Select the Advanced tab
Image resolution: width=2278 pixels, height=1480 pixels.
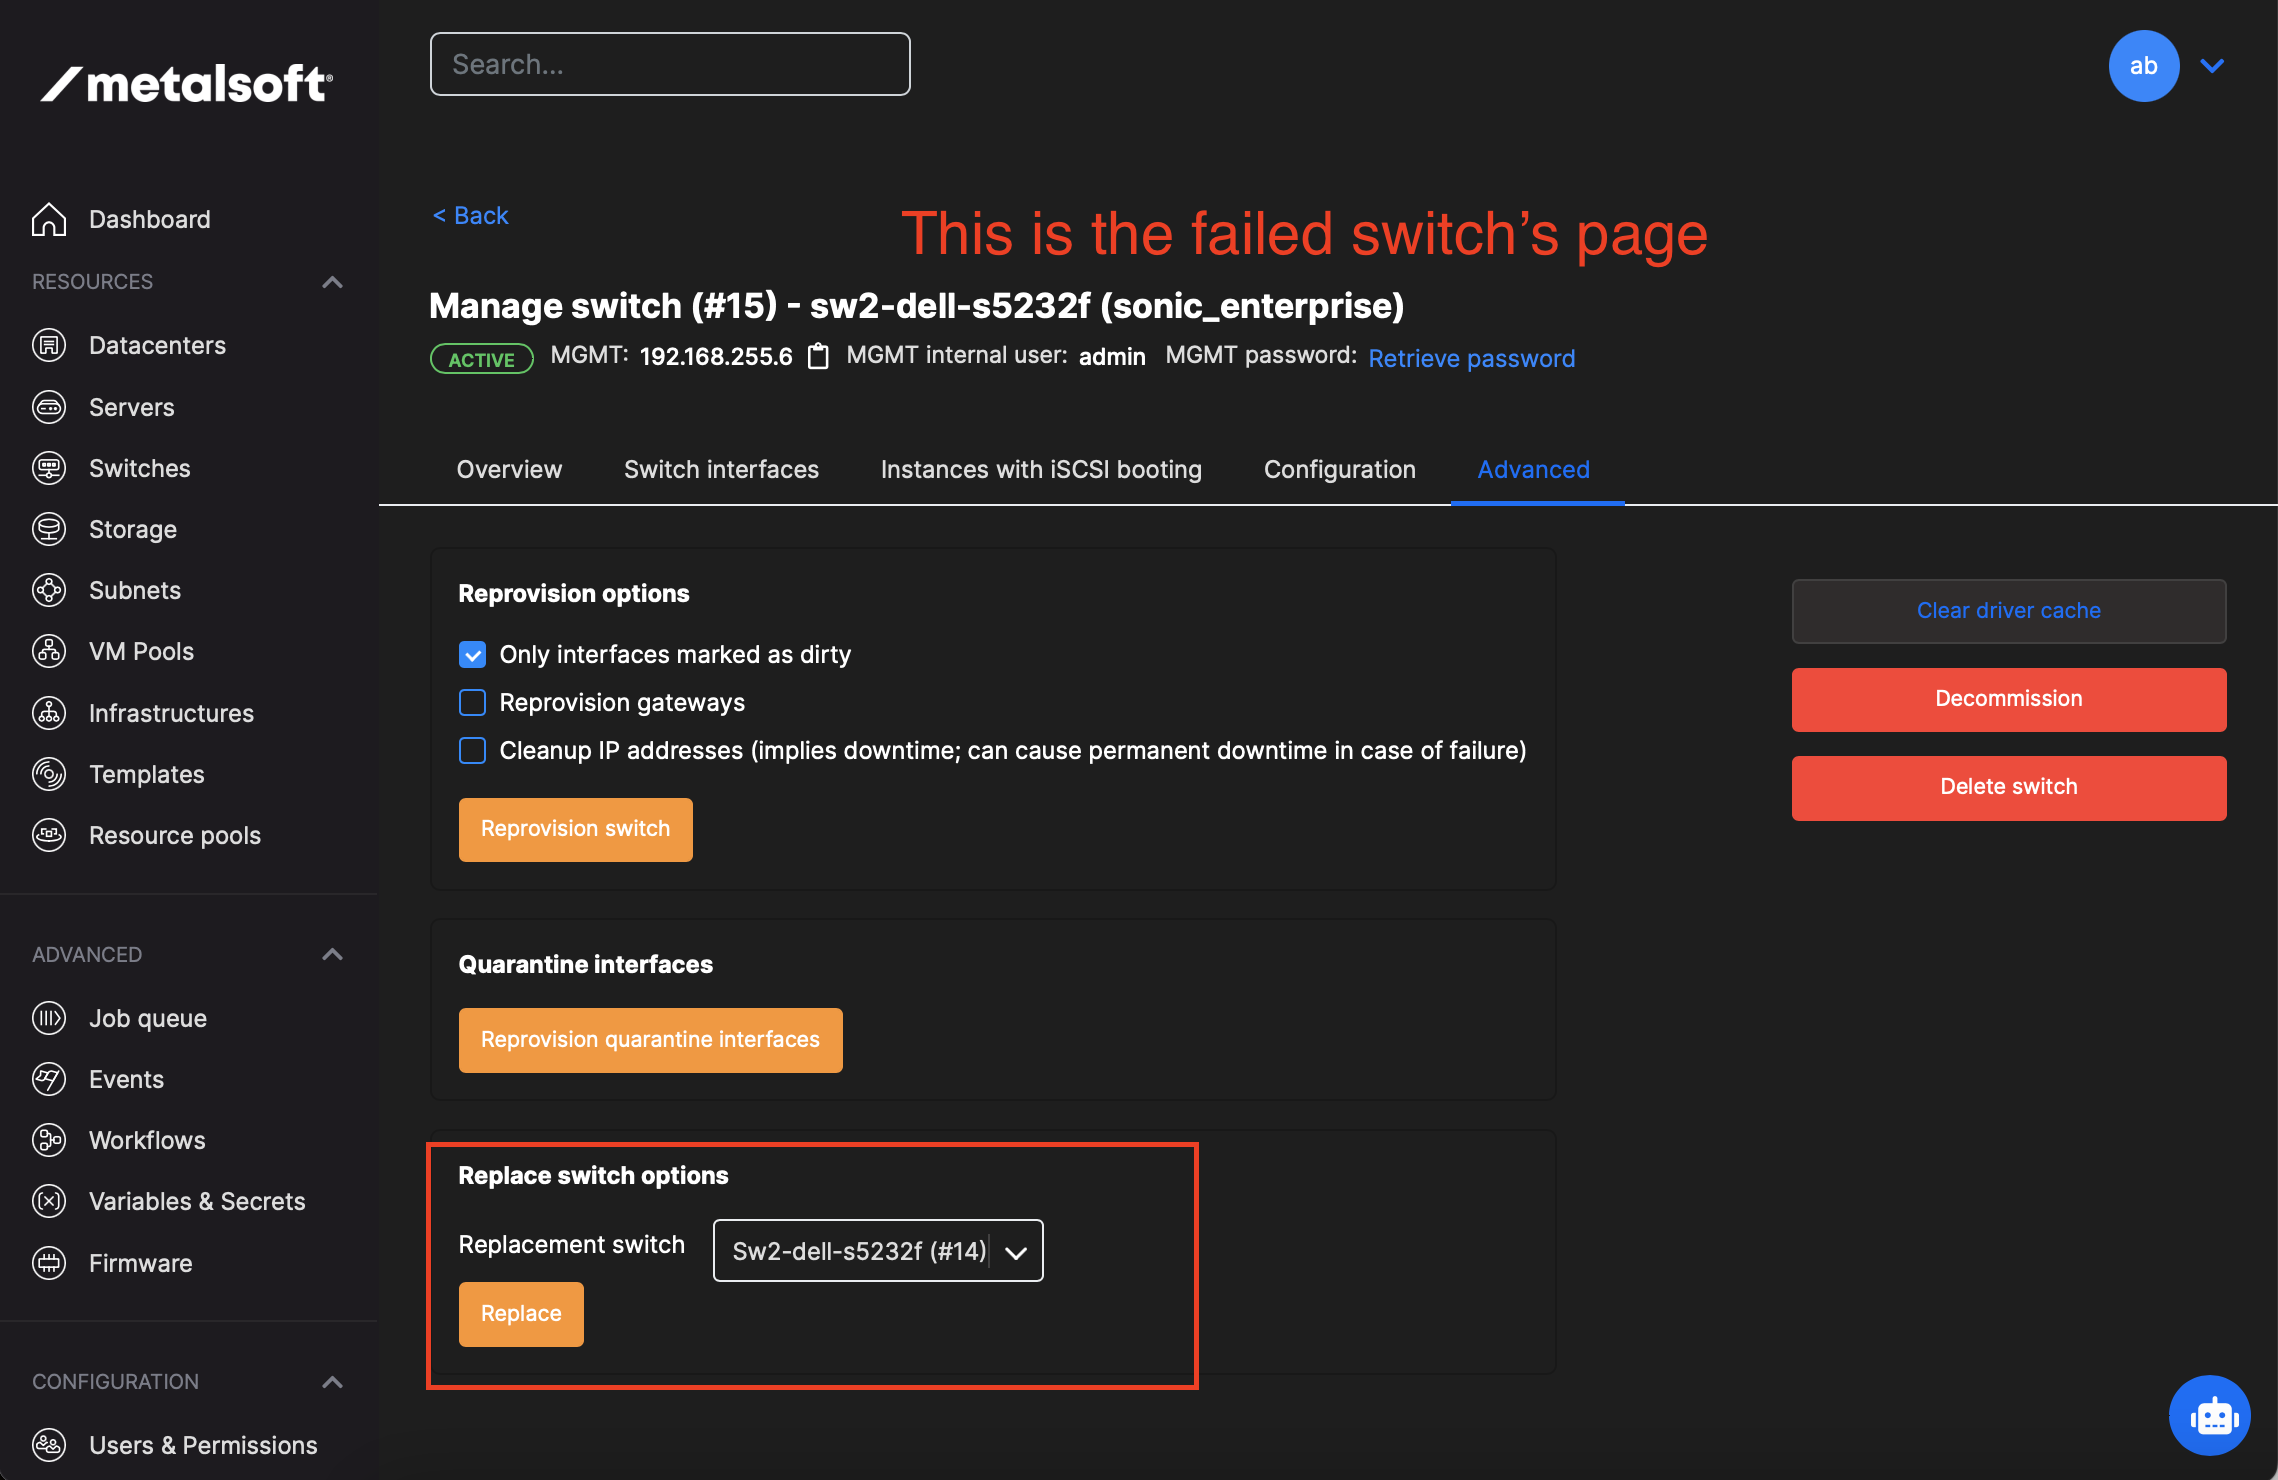pos(1533,470)
